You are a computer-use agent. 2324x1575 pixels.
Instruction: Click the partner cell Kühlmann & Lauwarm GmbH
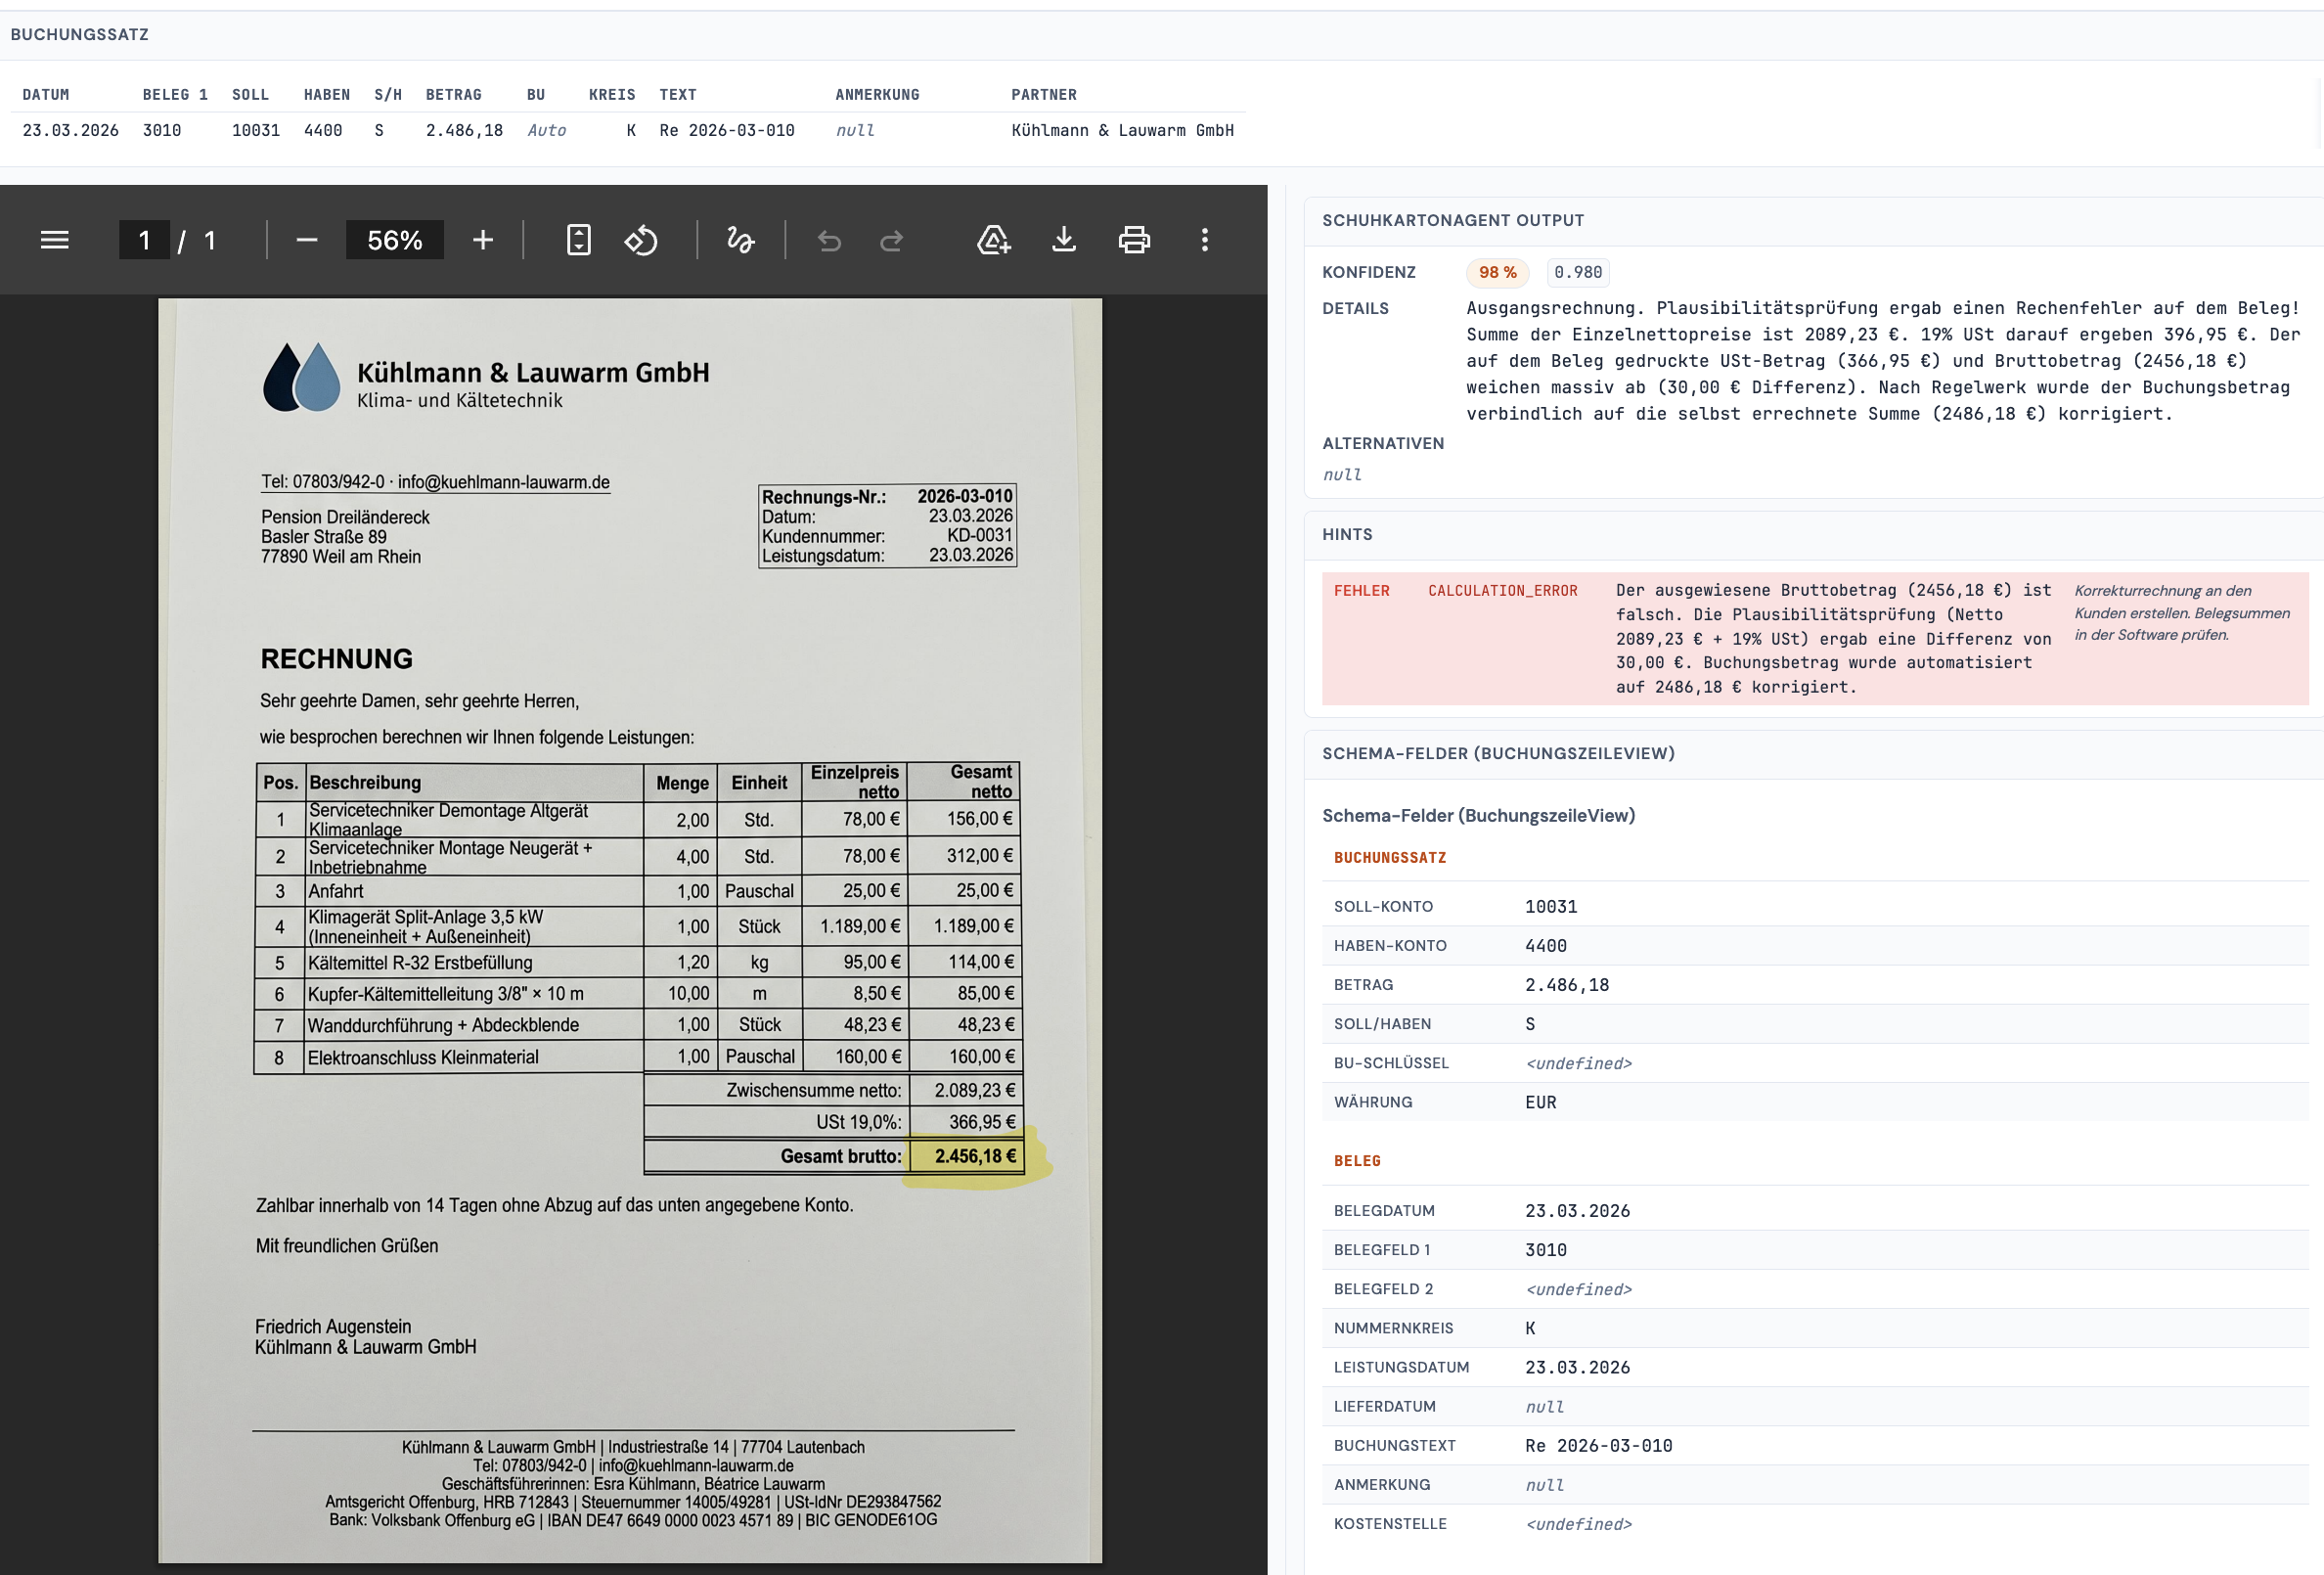coord(1122,130)
